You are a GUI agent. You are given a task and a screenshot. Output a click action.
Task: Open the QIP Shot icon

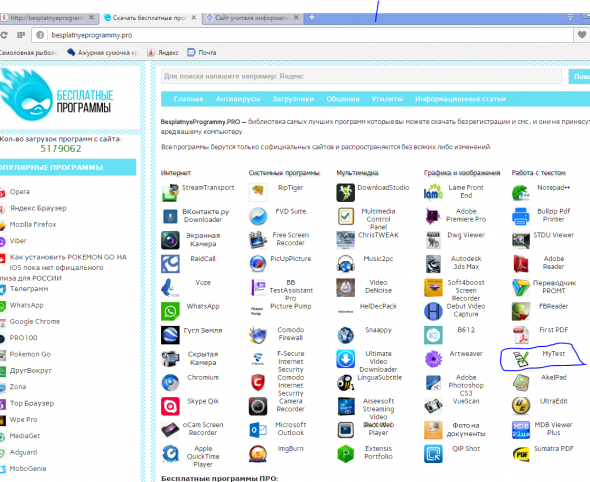[433, 454]
